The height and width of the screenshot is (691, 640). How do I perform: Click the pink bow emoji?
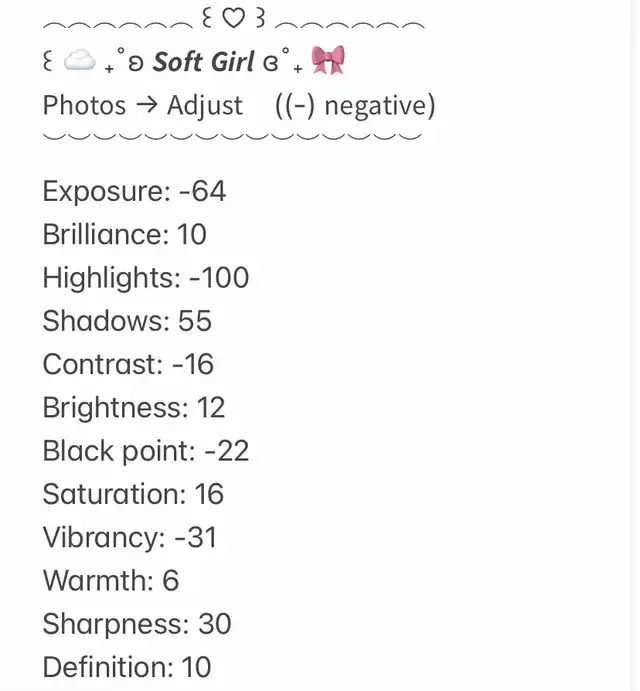click(328, 60)
